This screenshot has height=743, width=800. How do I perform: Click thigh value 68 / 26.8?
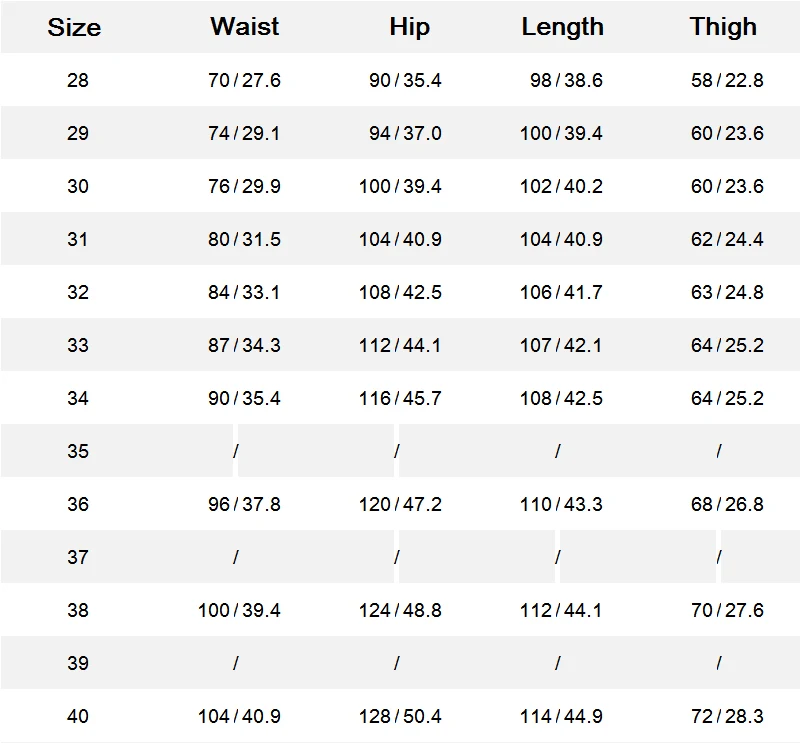click(x=727, y=504)
